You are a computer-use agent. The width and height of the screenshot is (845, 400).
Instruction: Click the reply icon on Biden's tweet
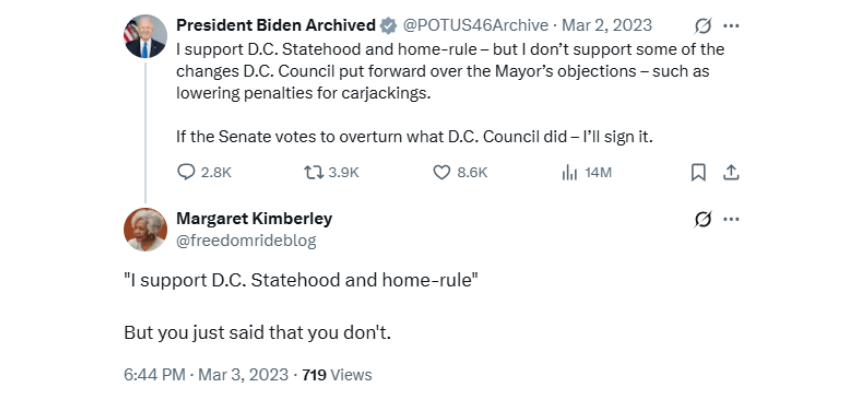pyautogui.click(x=186, y=172)
